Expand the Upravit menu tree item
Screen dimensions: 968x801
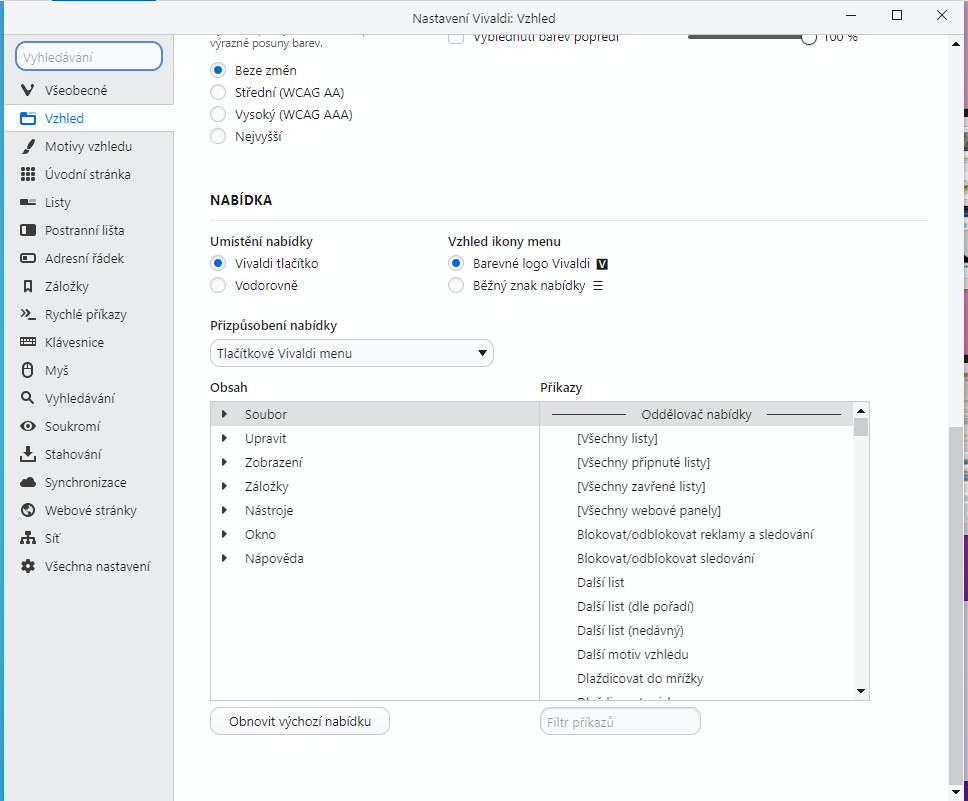(x=224, y=438)
